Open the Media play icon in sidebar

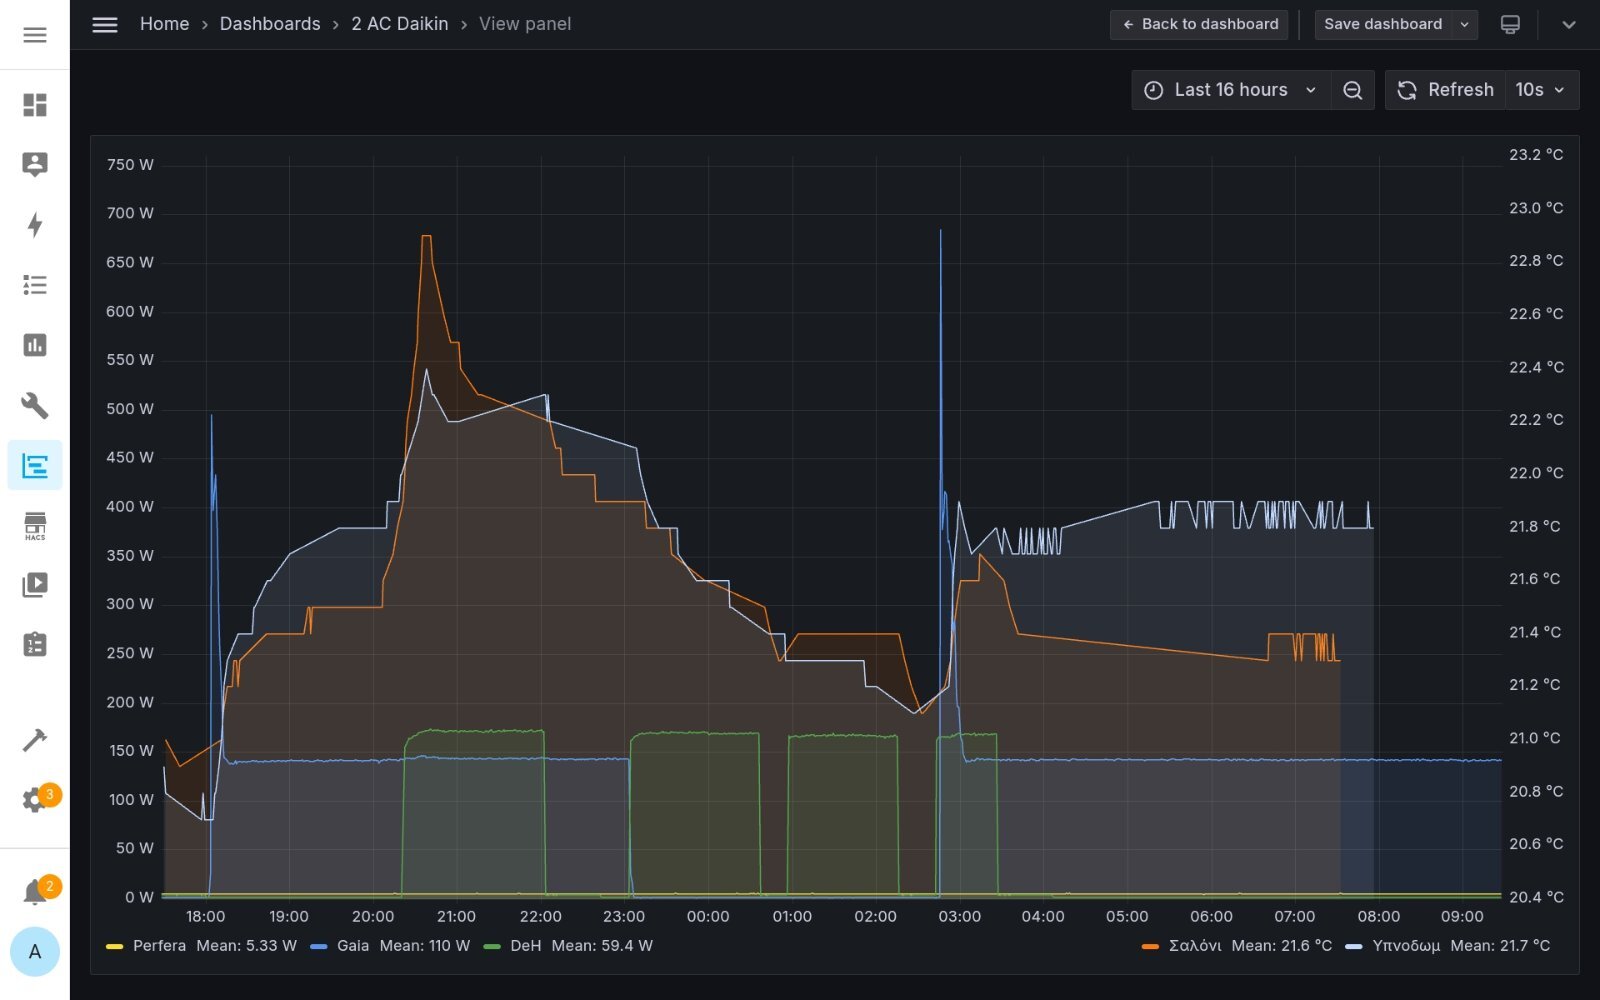tap(35, 585)
